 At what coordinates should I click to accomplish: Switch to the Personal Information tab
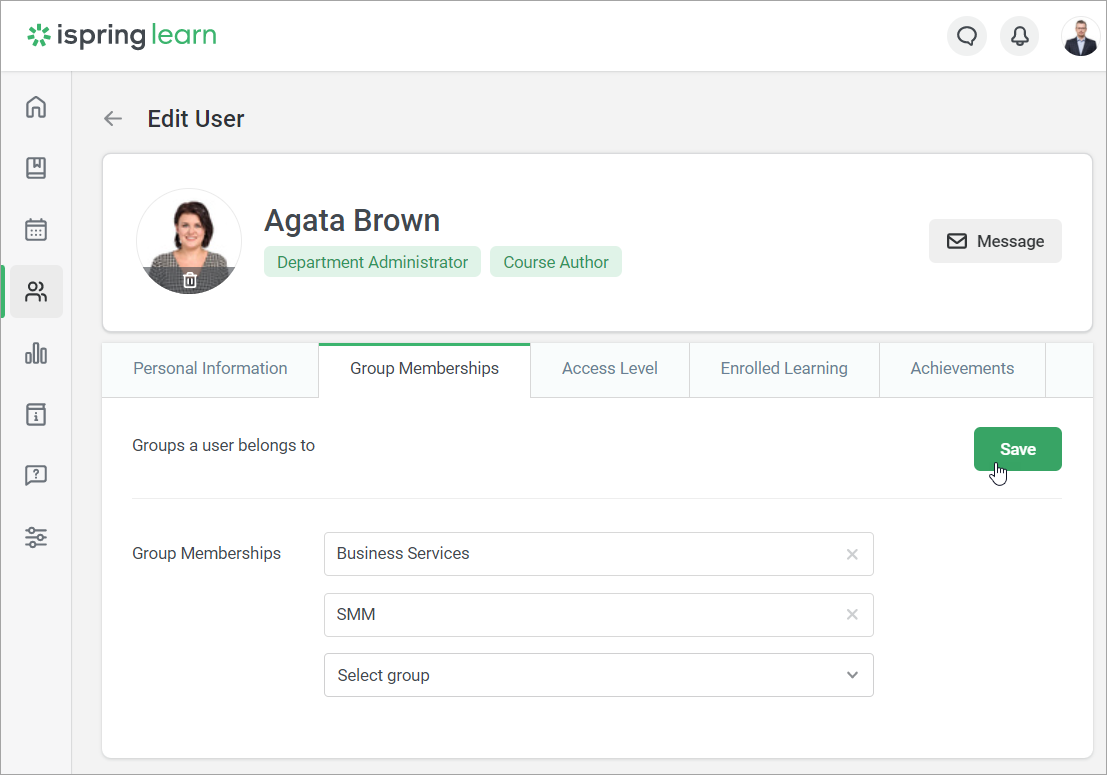point(210,369)
